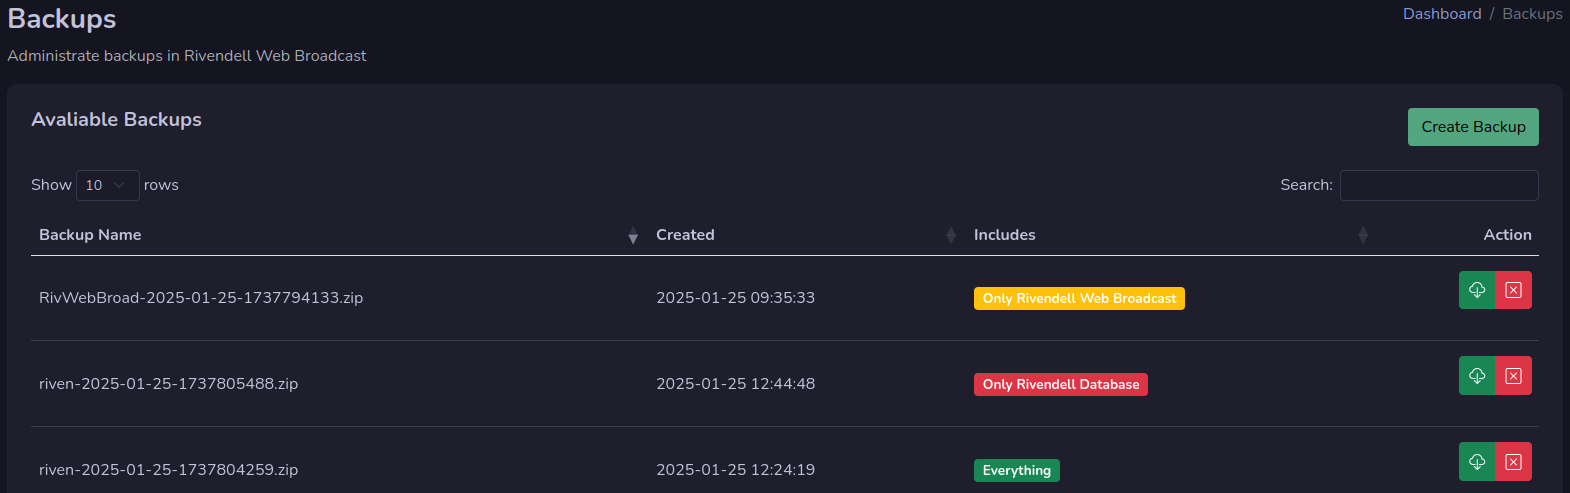Screen dimensions: 1570x493
Task: Click created date 2025-01-25 12:24:19
Action: pos(735,470)
